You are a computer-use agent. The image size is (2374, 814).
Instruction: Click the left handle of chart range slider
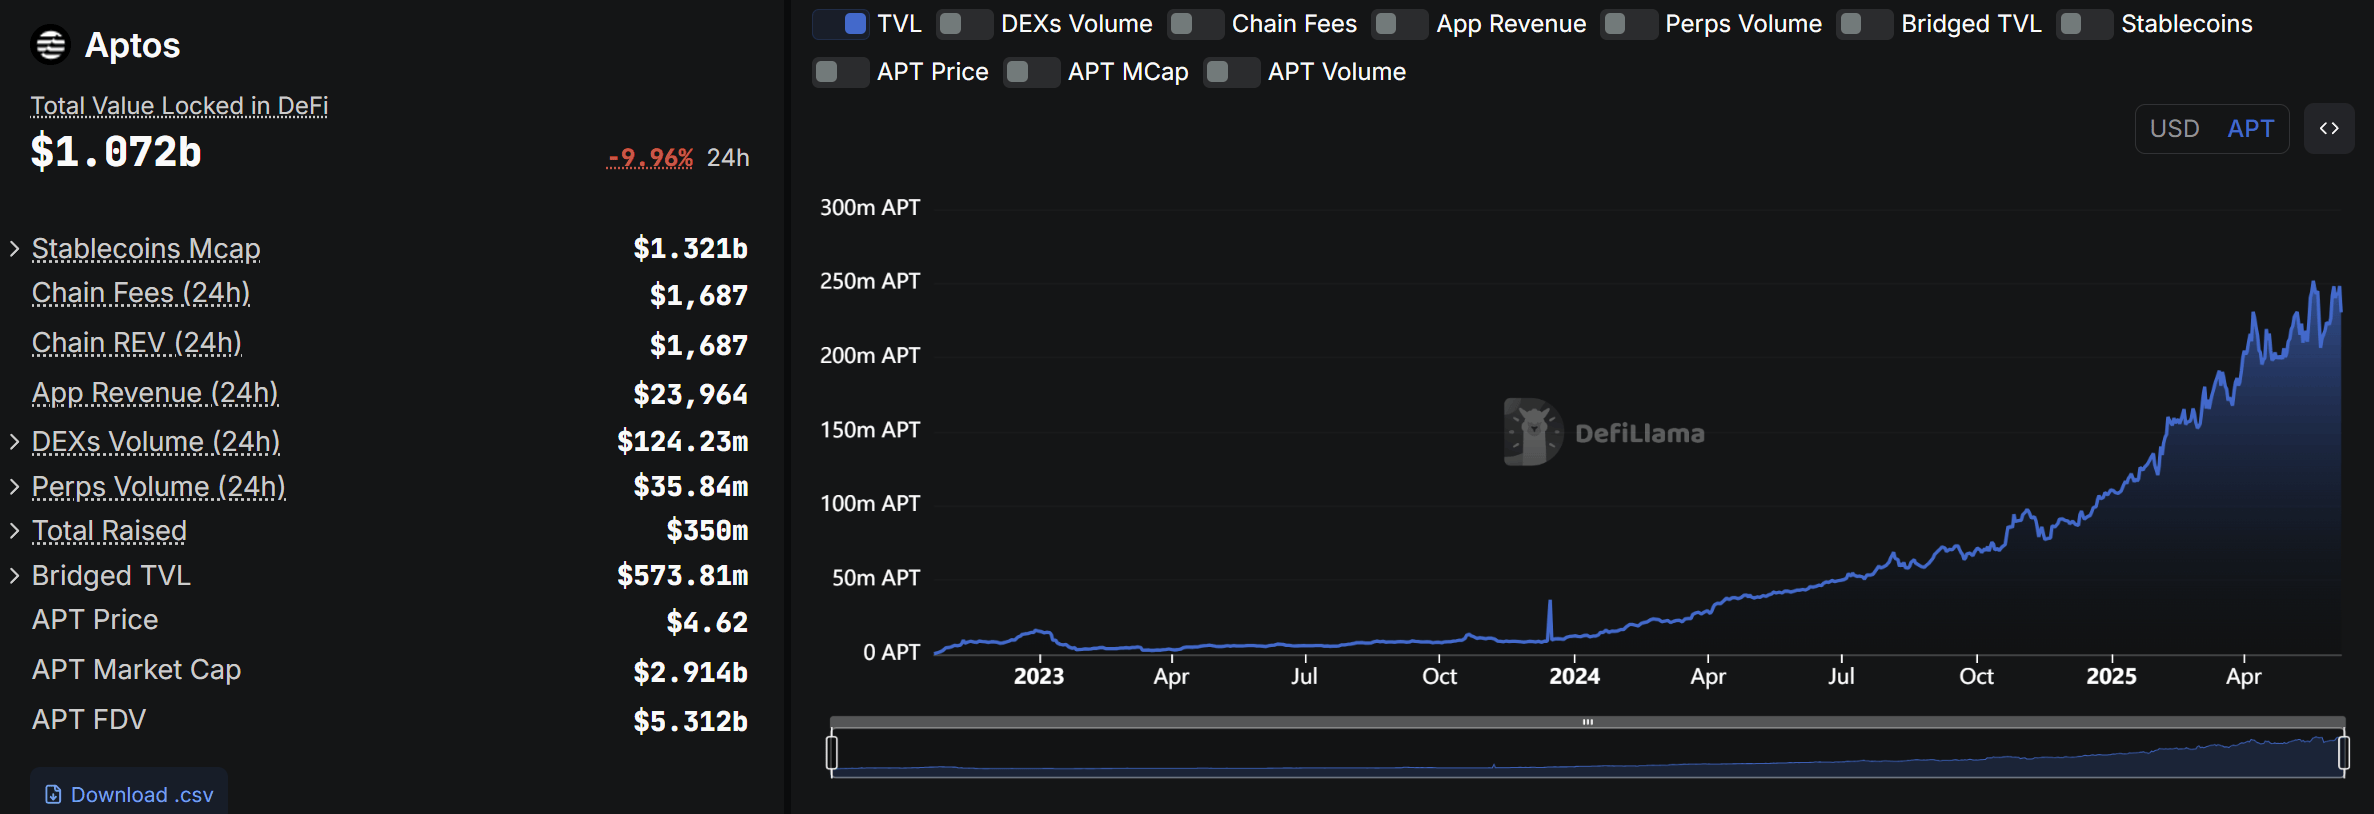832,752
